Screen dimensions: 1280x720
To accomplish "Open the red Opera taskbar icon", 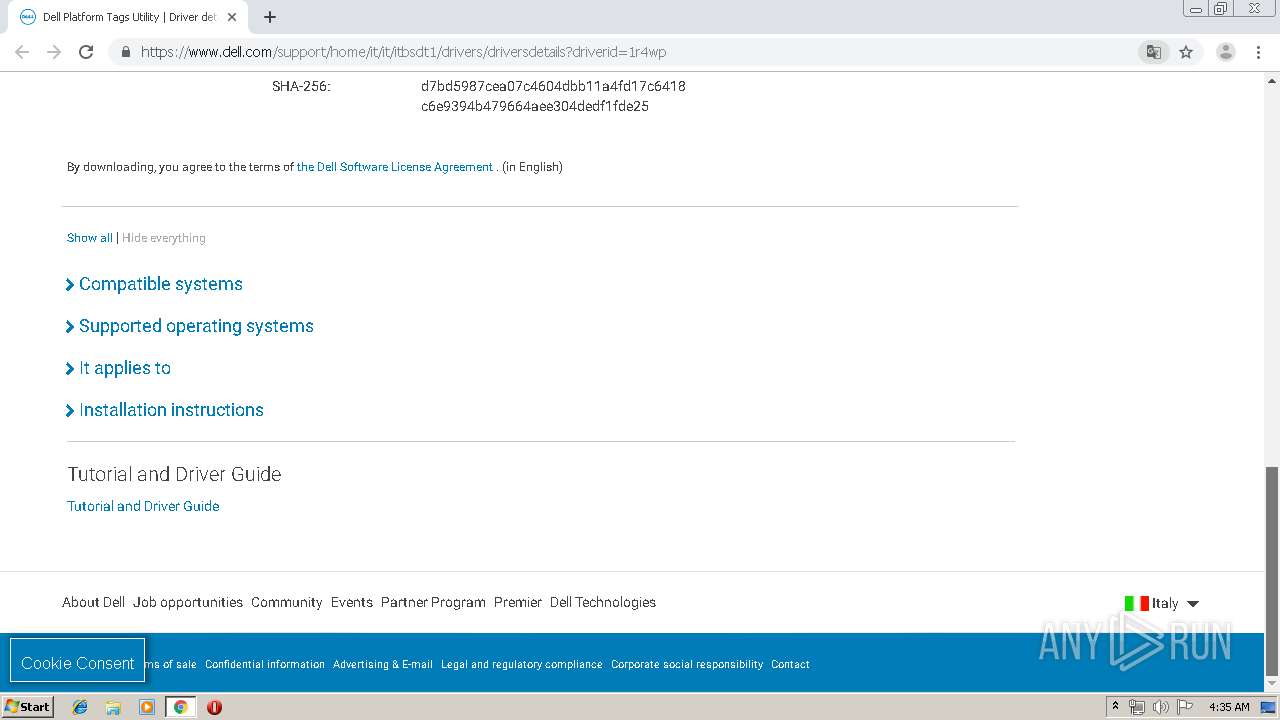I will click(x=214, y=706).
